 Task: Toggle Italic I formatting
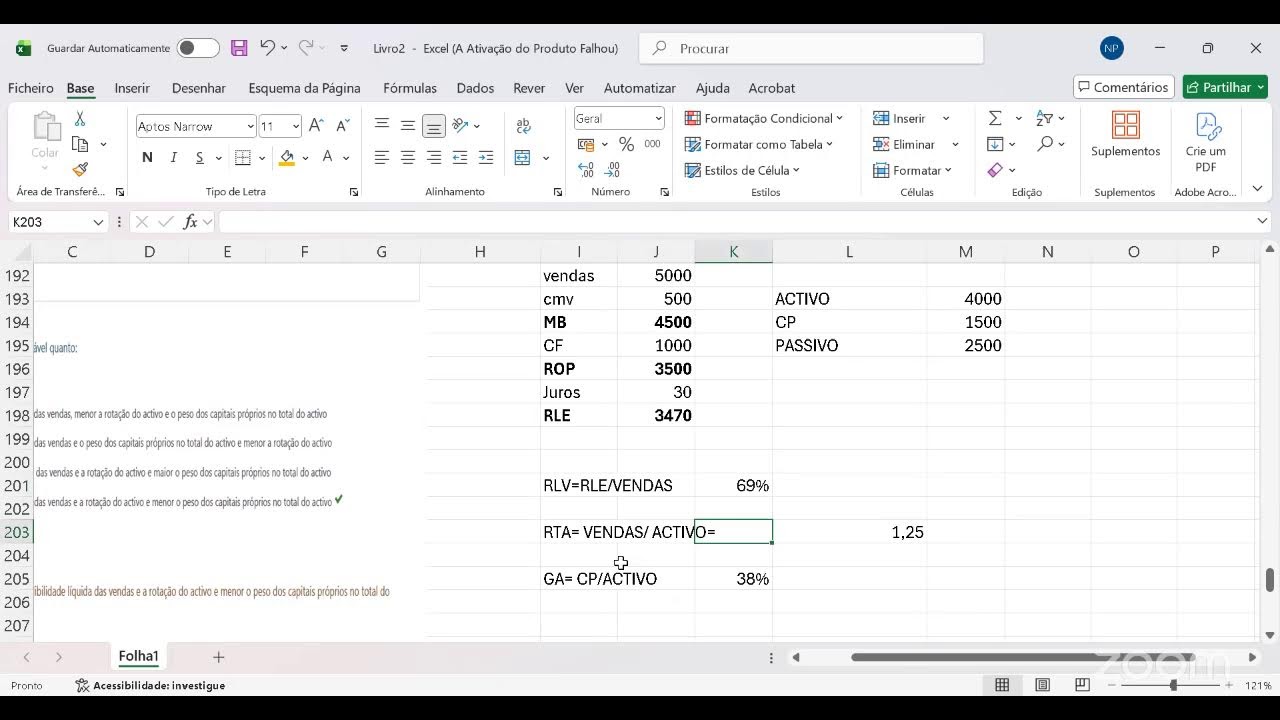click(x=174, y=158)
